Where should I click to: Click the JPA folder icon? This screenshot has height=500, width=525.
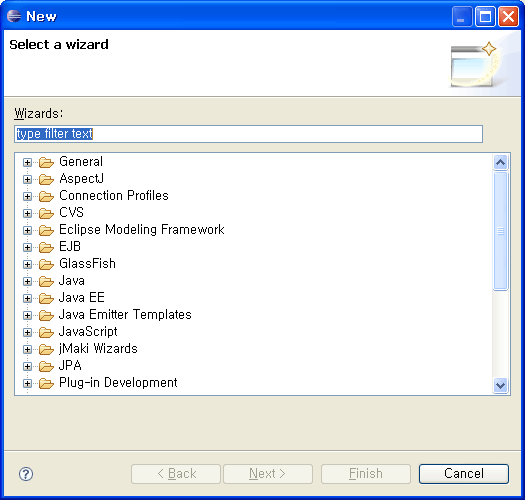pyautogui.click(x=46, y=366)
